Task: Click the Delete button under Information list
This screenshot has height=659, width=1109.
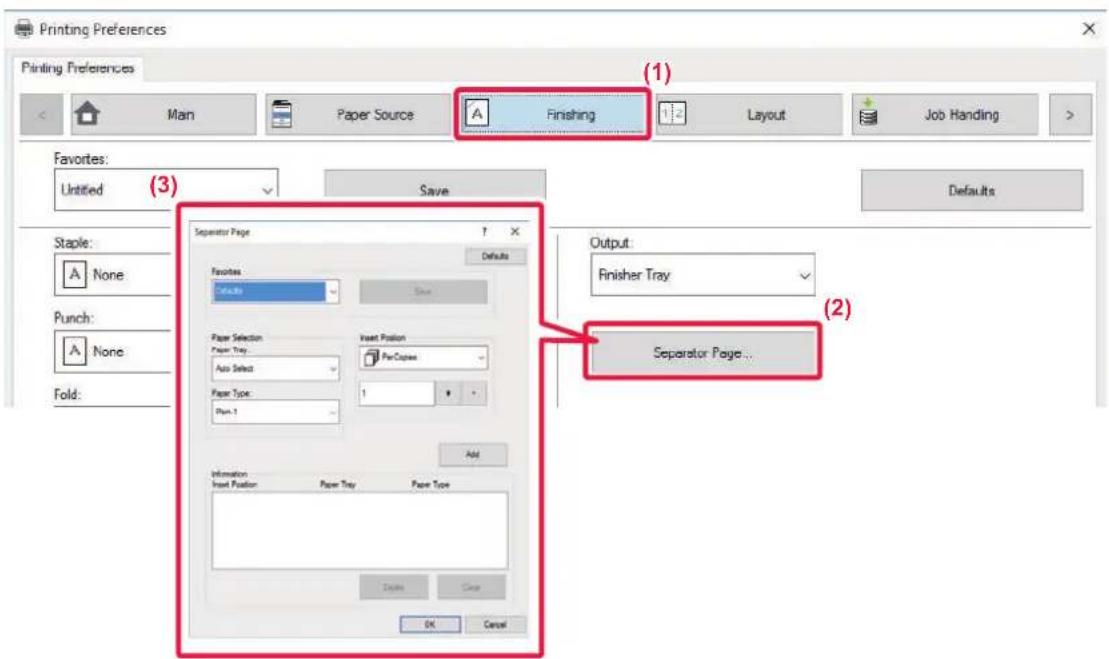Action: (393, 587)
